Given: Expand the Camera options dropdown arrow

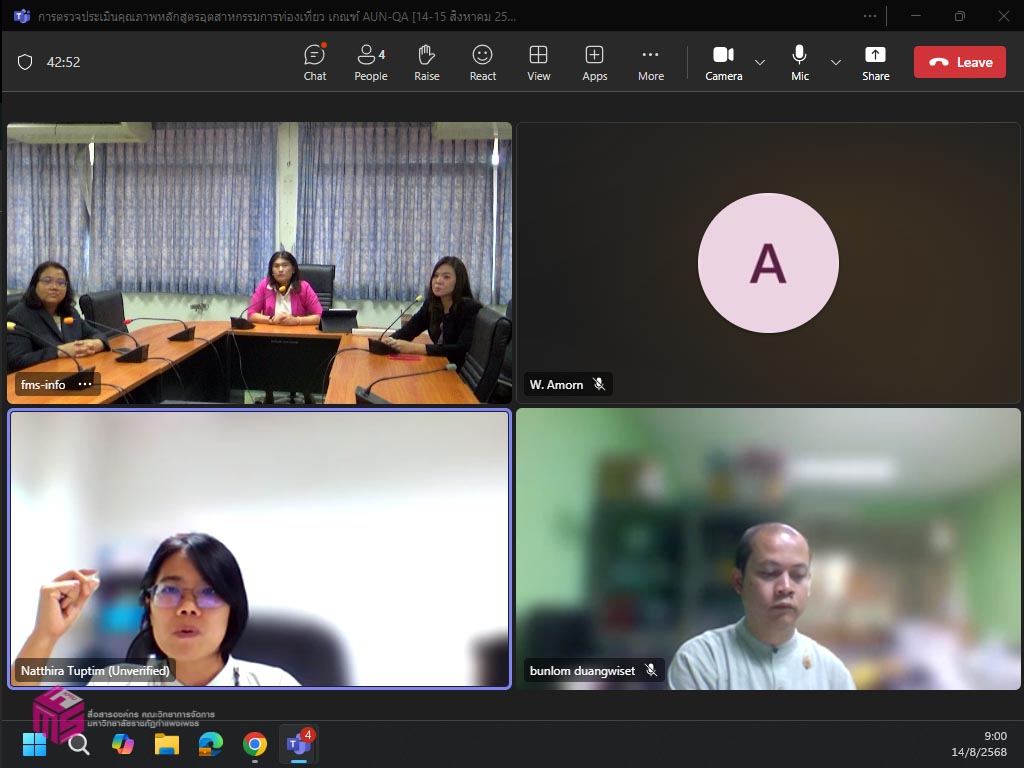Looking at the screenshot, I should pyautogui.click(x=760, y=62).
